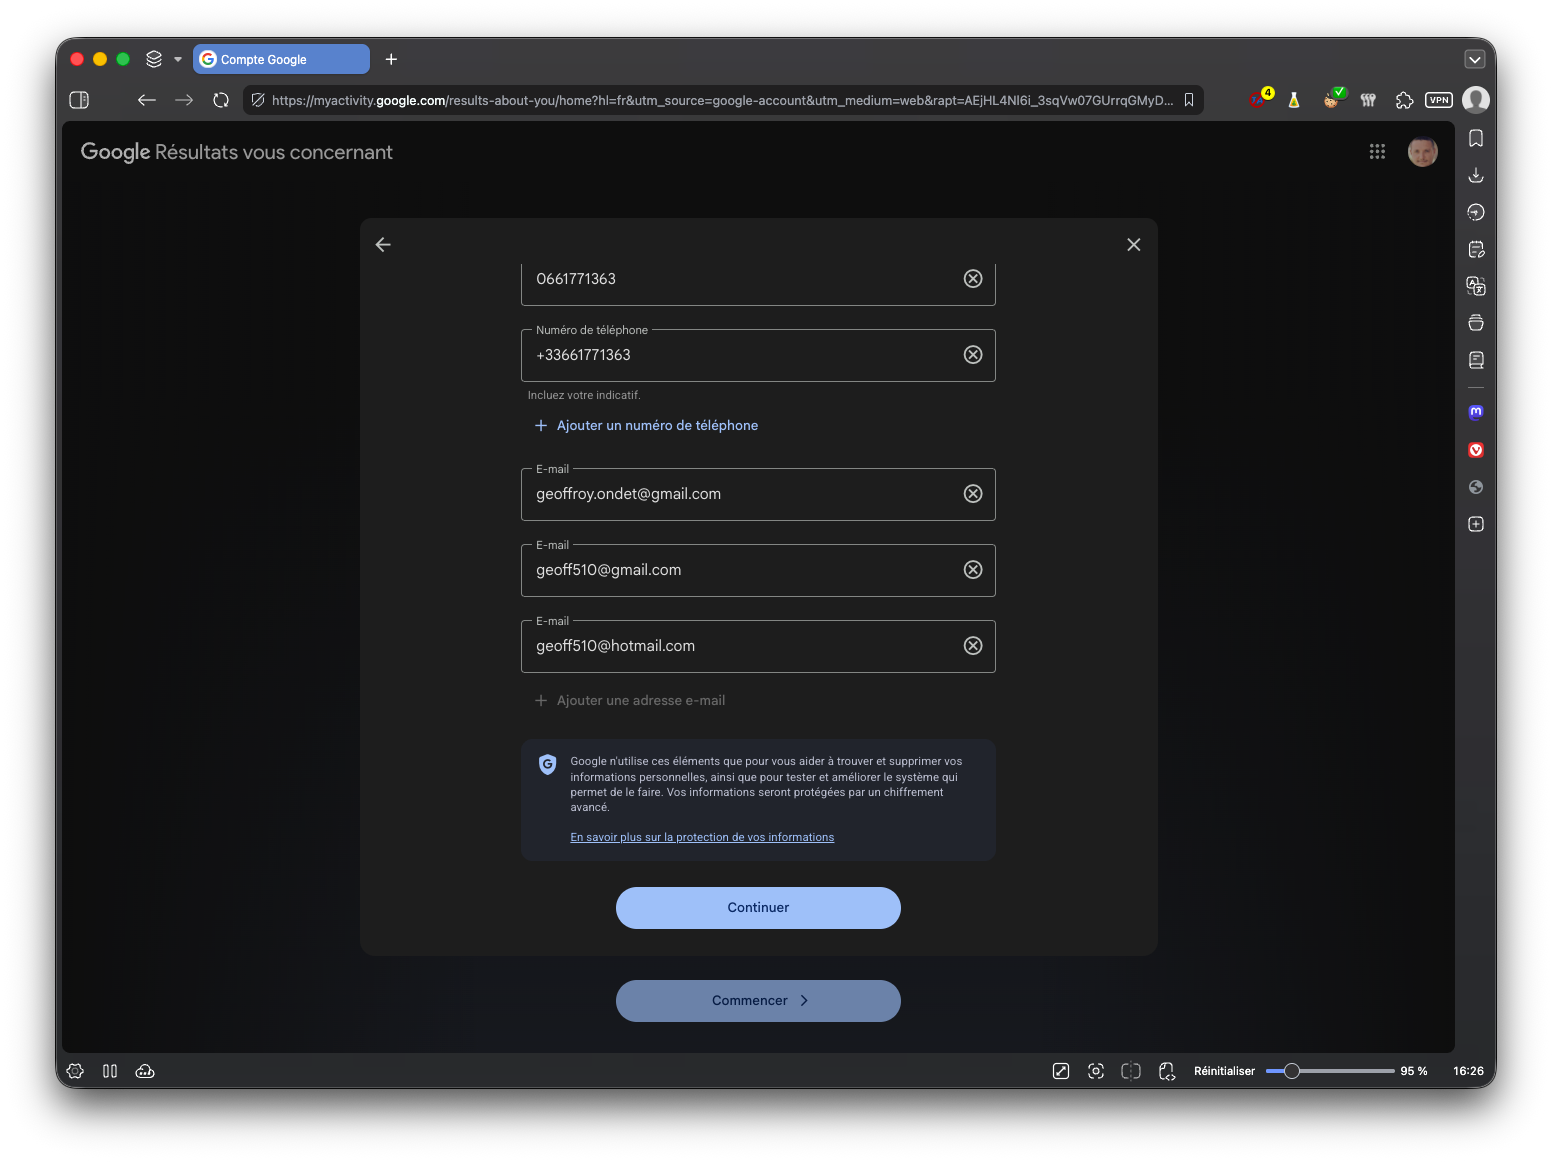The image size is (1552, 1162).
Task: Open Google apps grid
Action: tap(1377, 151)
